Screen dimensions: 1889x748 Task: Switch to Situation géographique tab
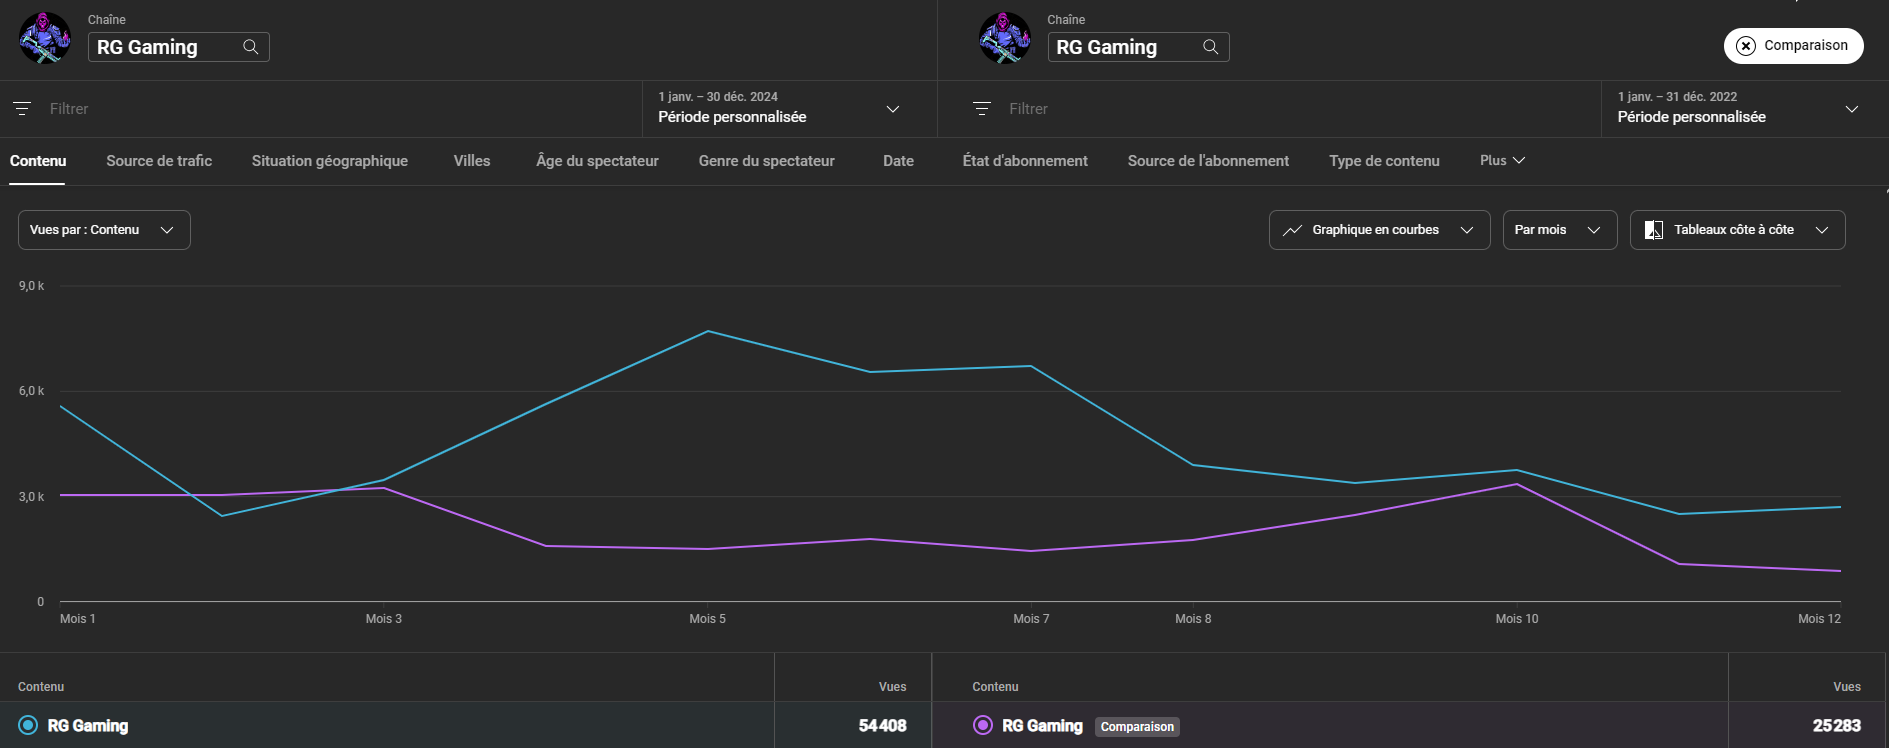tap(330, 161)
